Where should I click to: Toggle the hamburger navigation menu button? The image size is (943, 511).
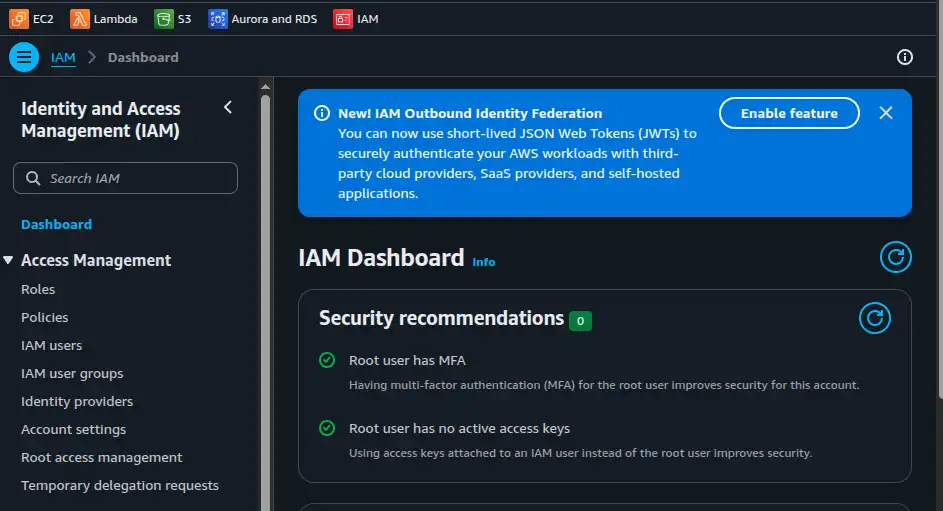pyautogui.click(x=24, y=57)
